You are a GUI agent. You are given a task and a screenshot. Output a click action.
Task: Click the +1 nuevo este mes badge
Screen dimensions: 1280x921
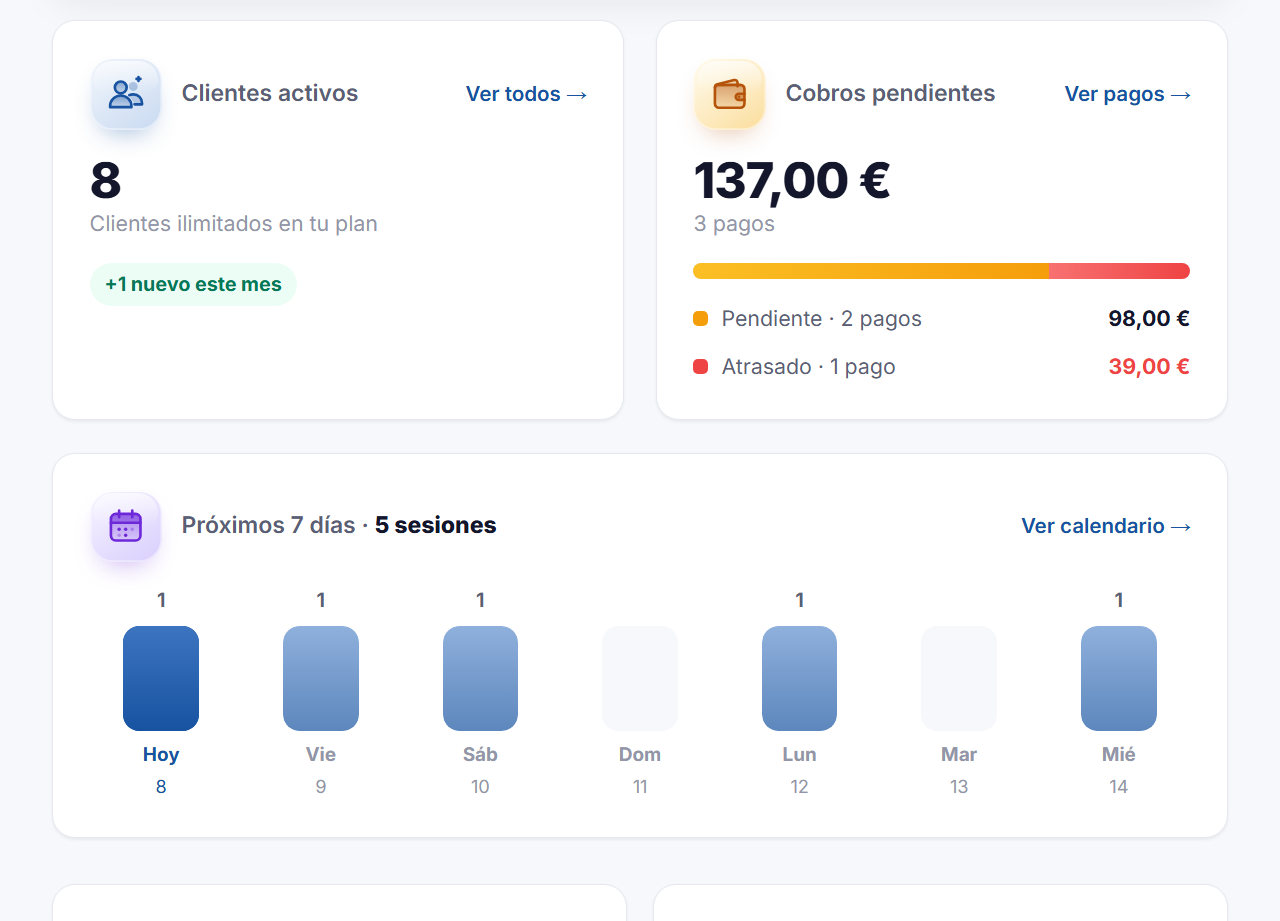point(193,284)
